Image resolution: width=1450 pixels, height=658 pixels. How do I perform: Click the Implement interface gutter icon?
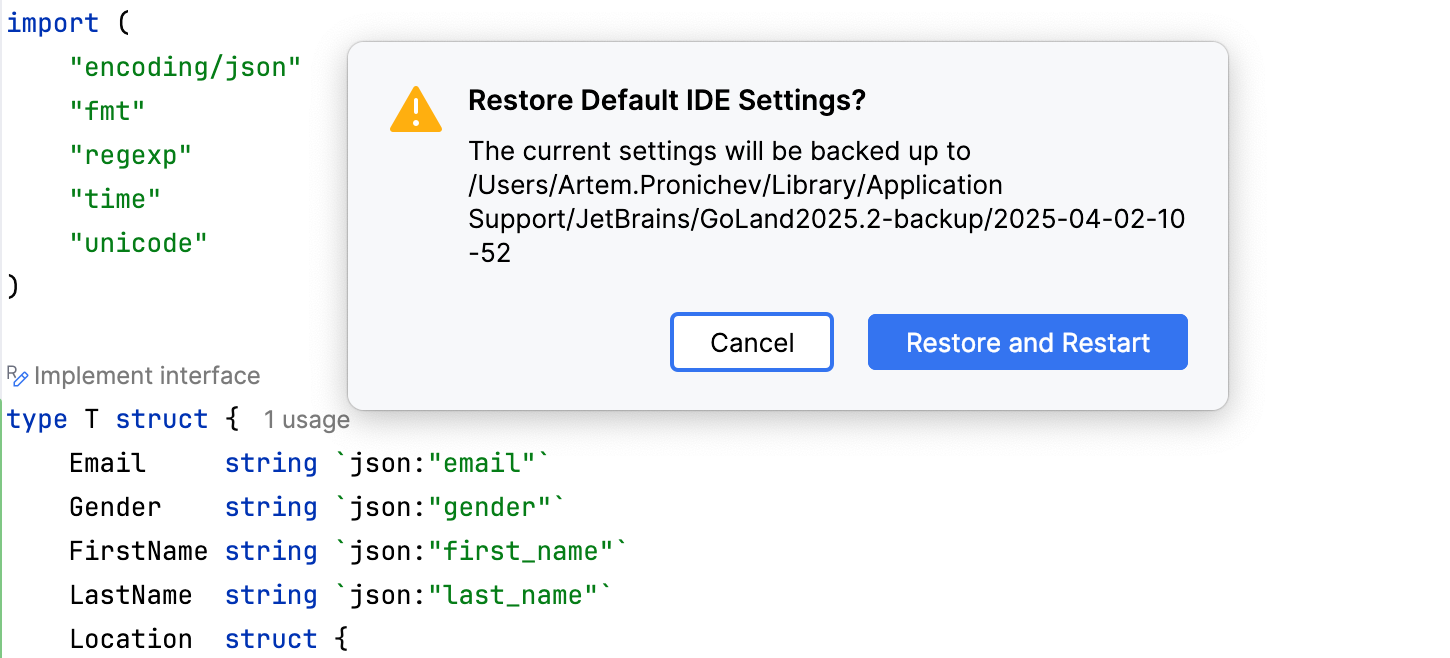coord(14,375)
